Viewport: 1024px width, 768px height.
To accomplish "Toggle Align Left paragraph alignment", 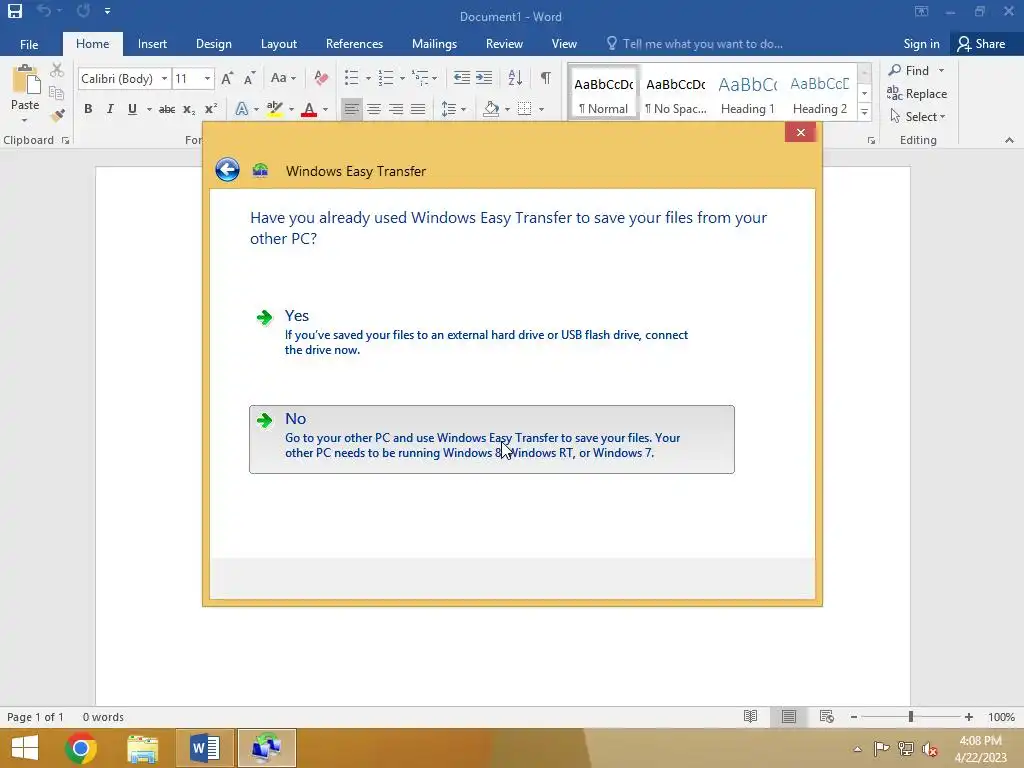I will coord(351,109).
